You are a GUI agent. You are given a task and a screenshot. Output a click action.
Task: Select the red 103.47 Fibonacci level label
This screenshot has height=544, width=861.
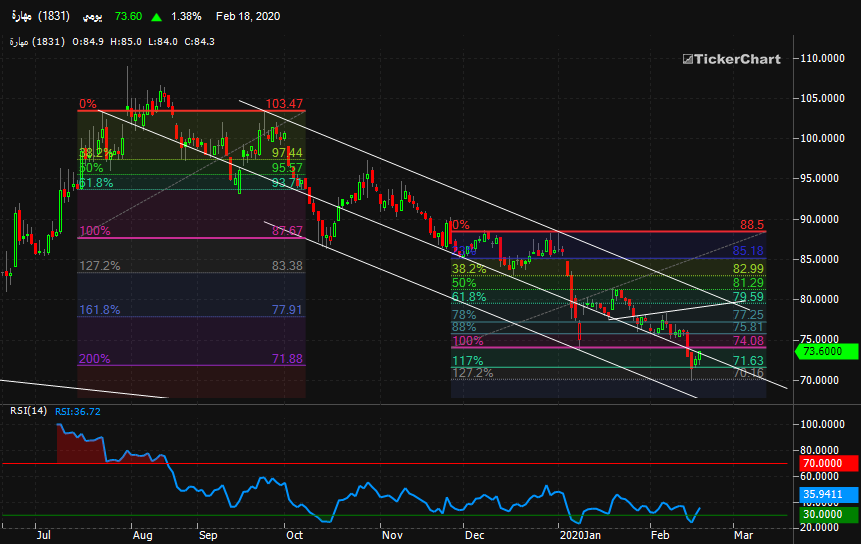[284, 104]
